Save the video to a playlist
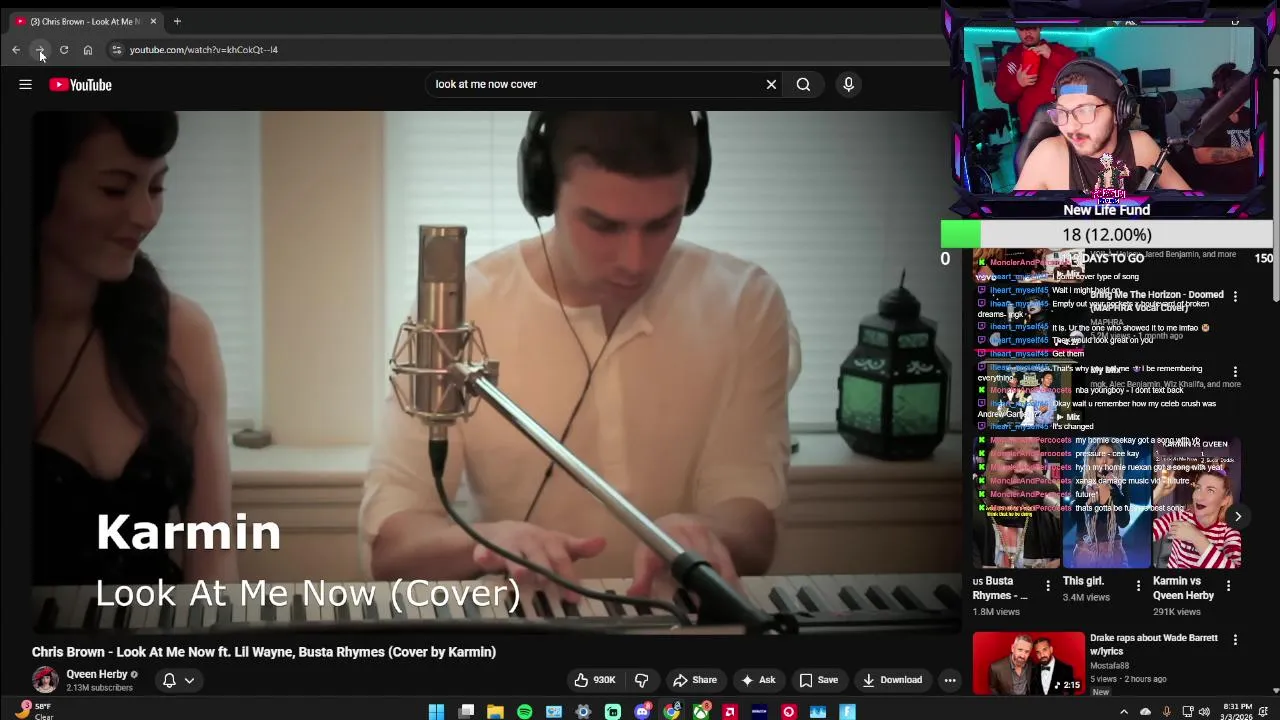Viewport: 1280px width, 720px height. 818,680
